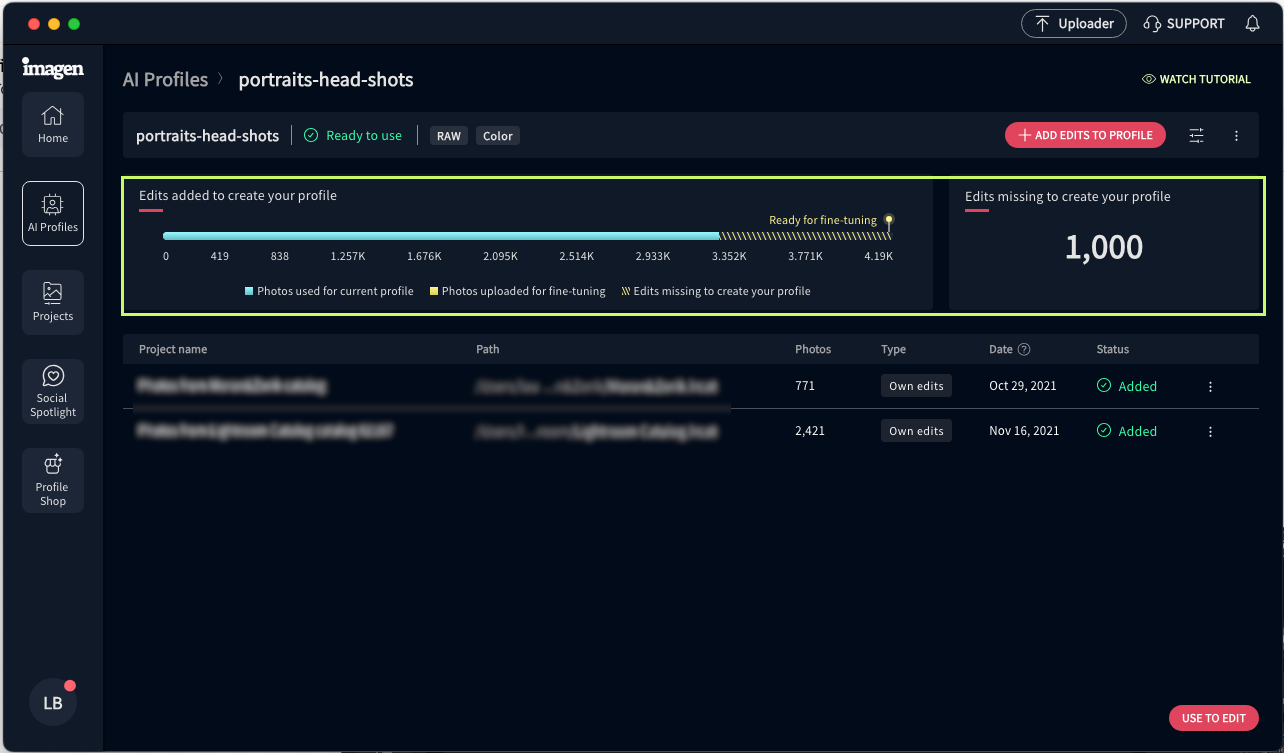Click Watch Tutorial link
Image resolution: width=1284 pixels, height=753 pixels.
[1196, 79]
